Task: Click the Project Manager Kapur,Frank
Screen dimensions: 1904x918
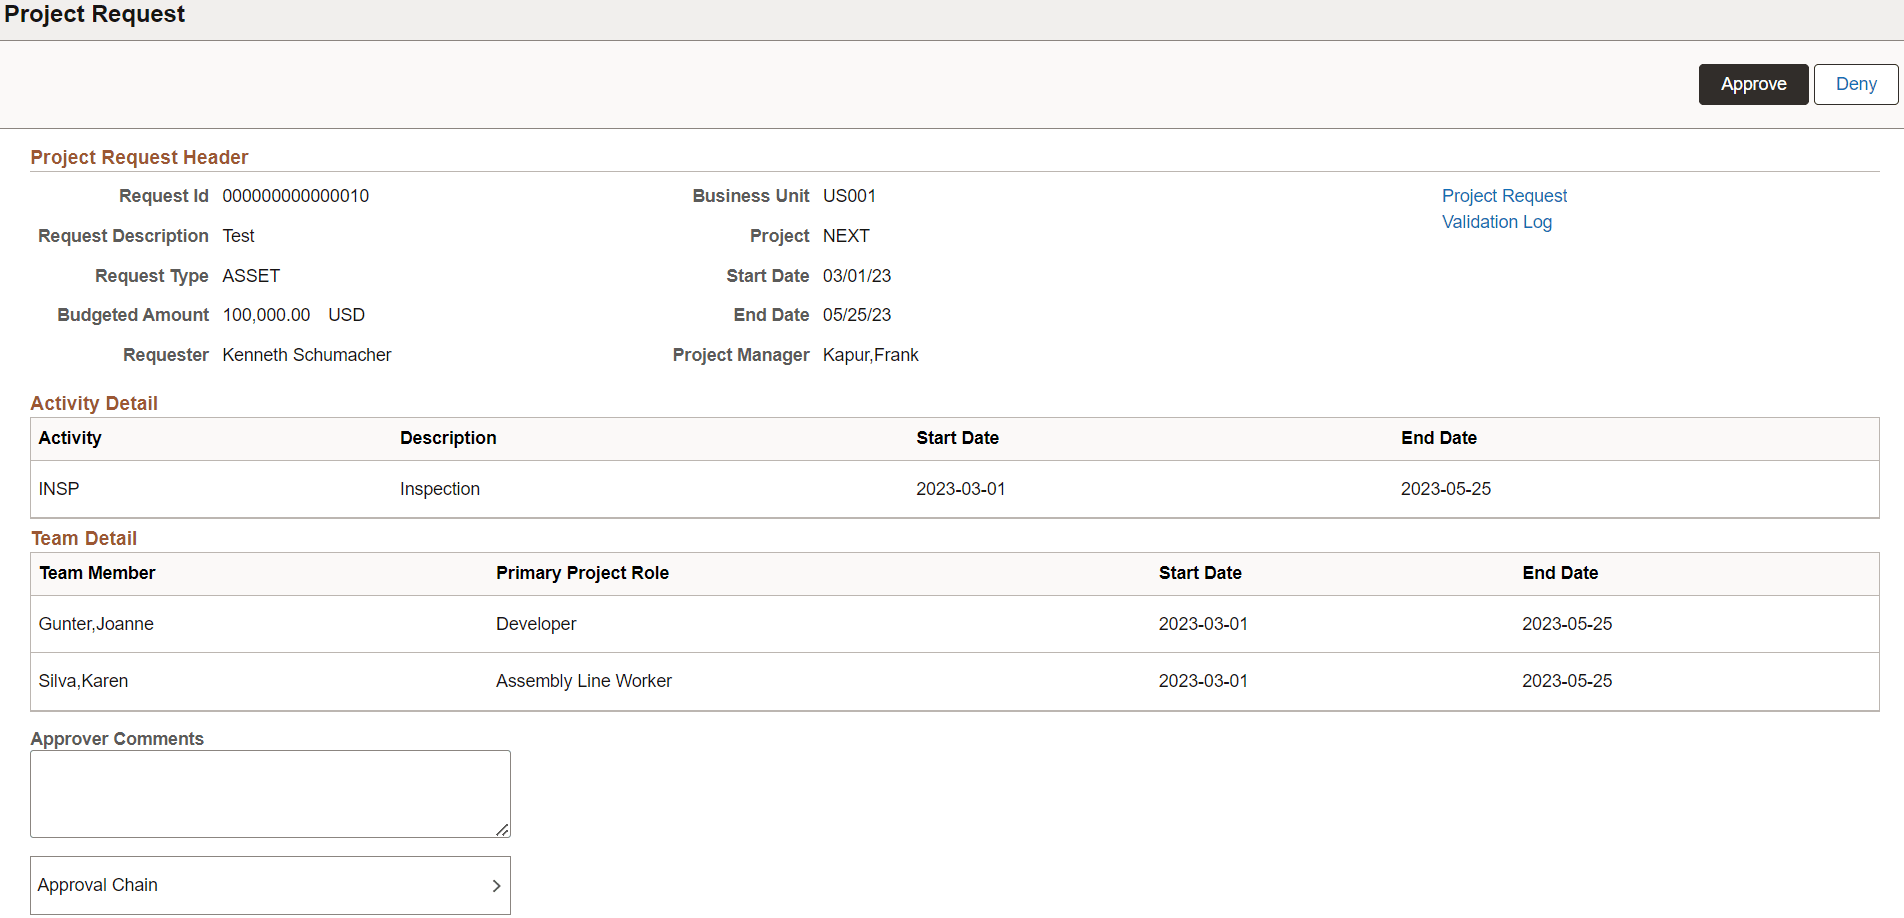Action: 870,355
